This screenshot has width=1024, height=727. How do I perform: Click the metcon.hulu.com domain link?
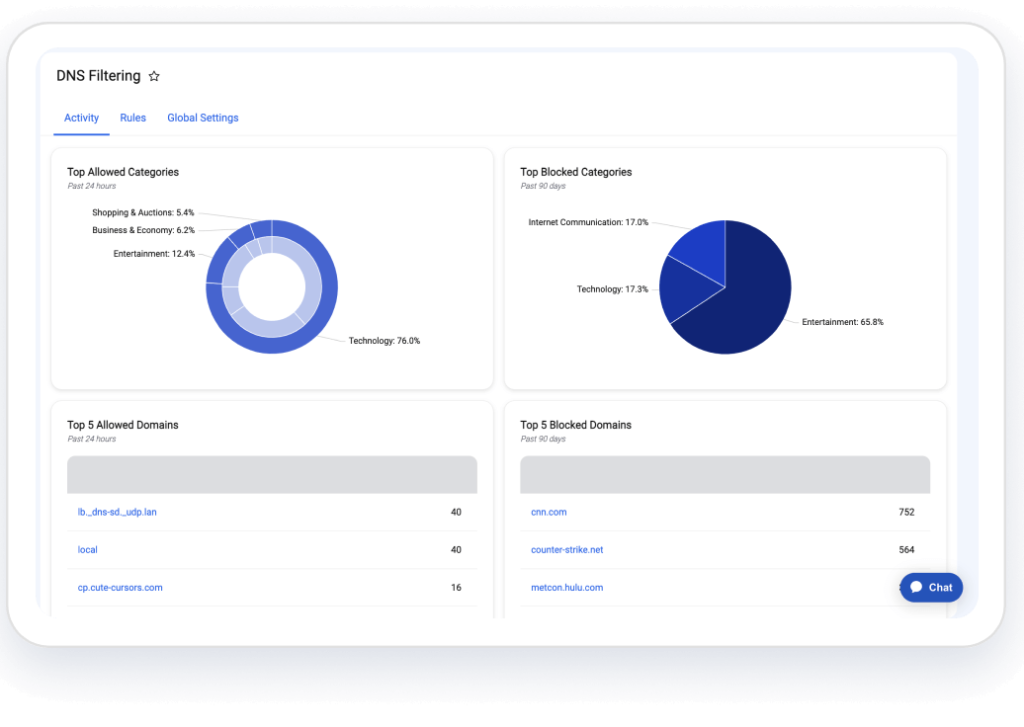click(x=567, y=588)
